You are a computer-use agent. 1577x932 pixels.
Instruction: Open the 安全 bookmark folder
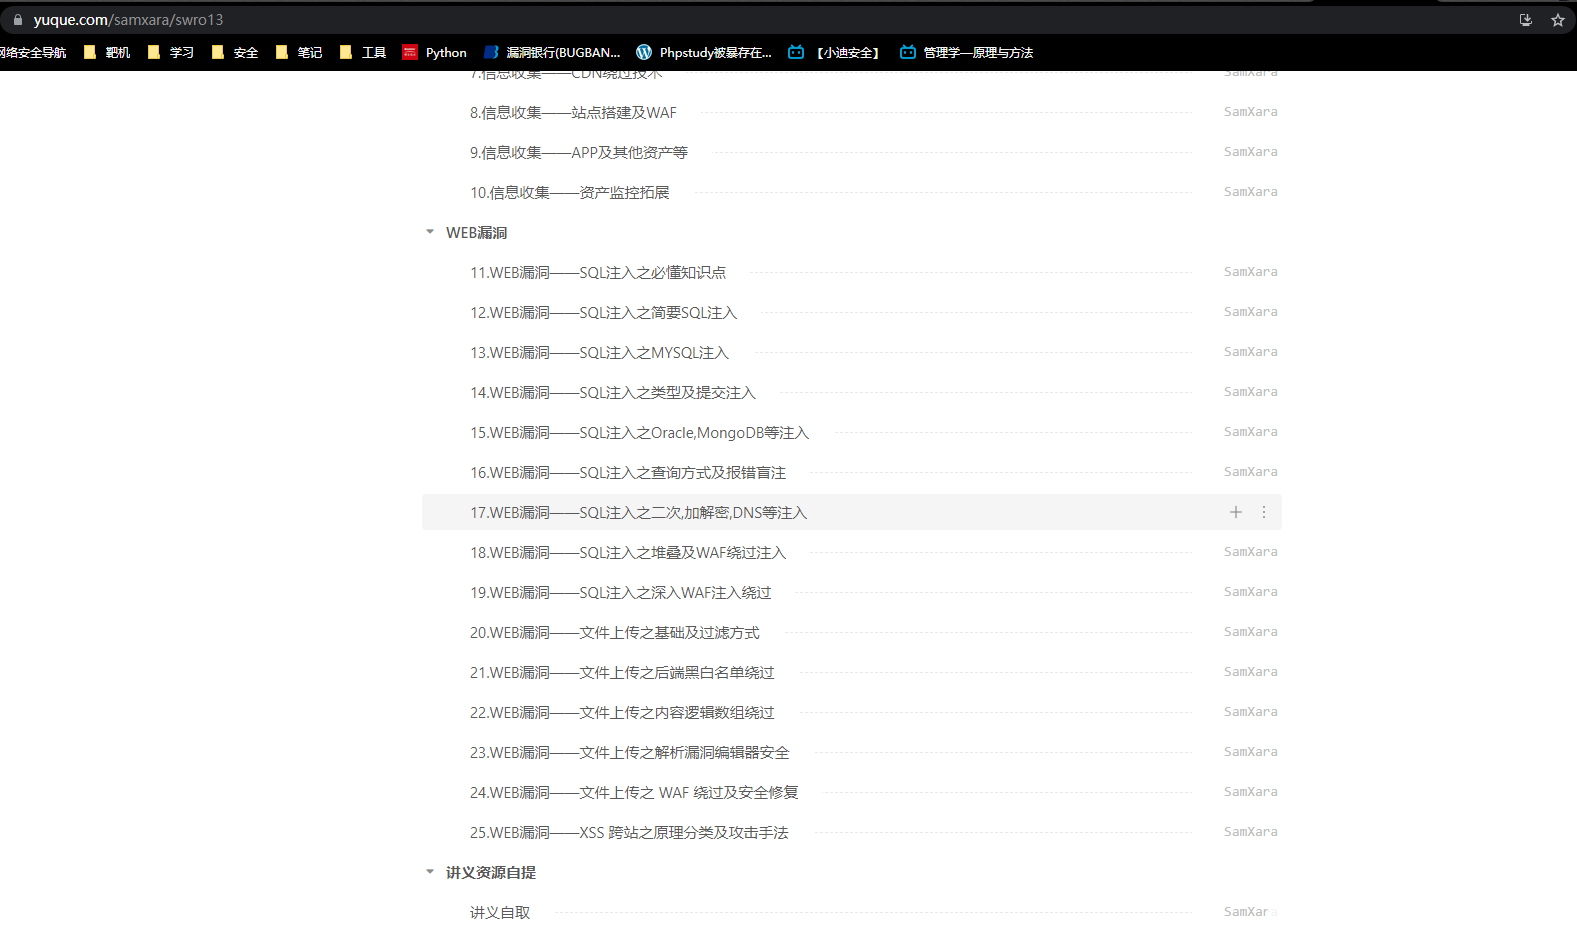click(x=235, y=52)
